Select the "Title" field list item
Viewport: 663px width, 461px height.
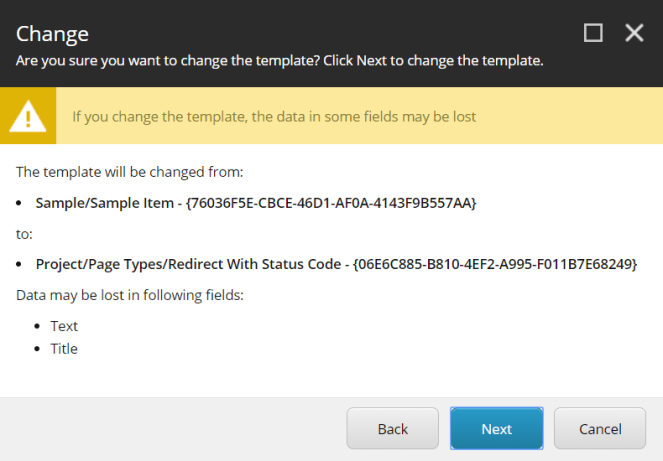(64, 349)
